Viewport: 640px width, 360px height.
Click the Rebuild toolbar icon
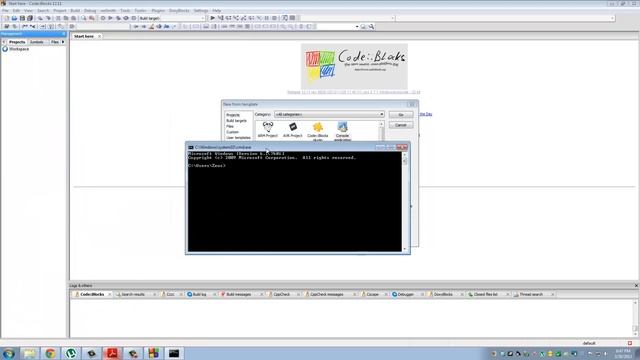(126, 18)
